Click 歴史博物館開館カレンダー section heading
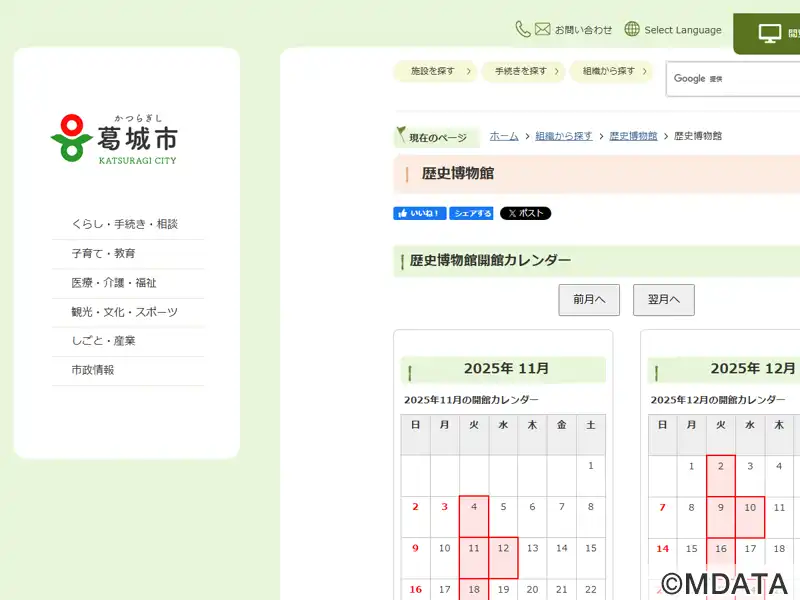Screen dimensions: 800x600 [490, 261]
